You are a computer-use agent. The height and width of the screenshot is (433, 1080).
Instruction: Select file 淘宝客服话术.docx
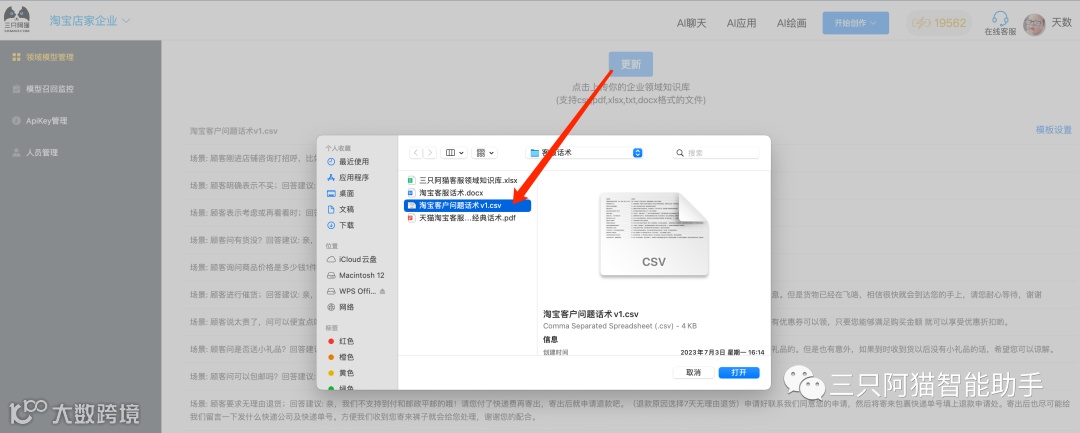coord(468,193)
